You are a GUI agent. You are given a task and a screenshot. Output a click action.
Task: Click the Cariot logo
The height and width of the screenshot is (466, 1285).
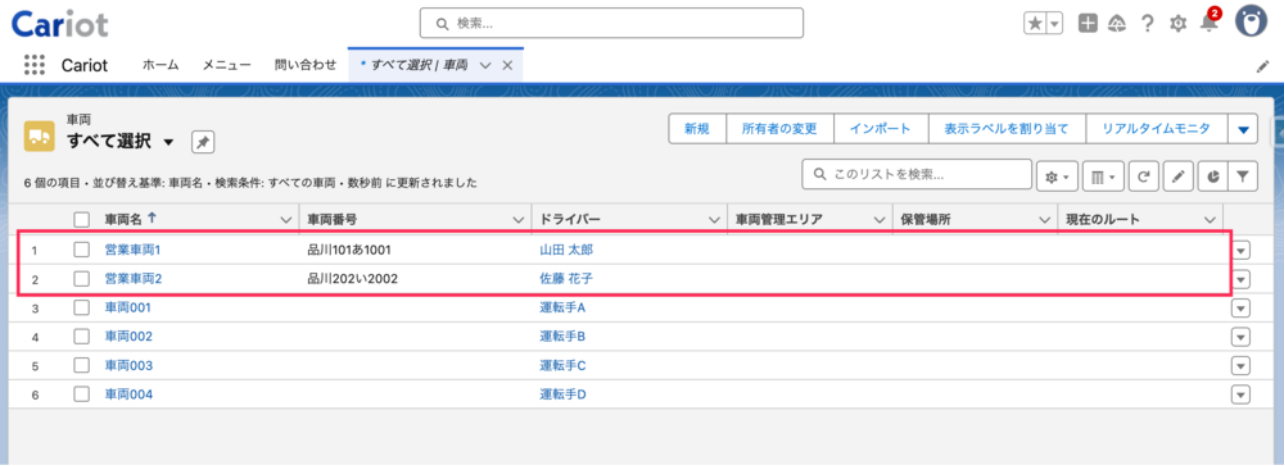coord(60,23)
